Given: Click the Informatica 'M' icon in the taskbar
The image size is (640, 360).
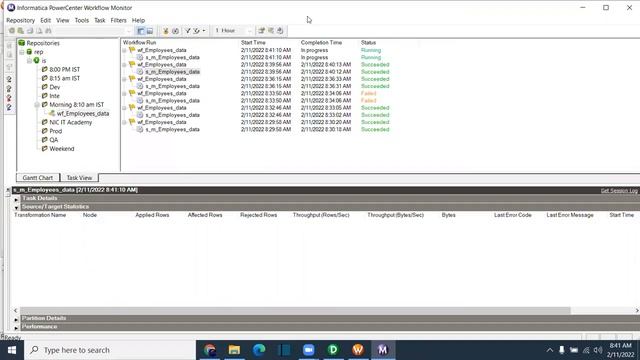Looking at the screenshot, I should pos(383,350).
